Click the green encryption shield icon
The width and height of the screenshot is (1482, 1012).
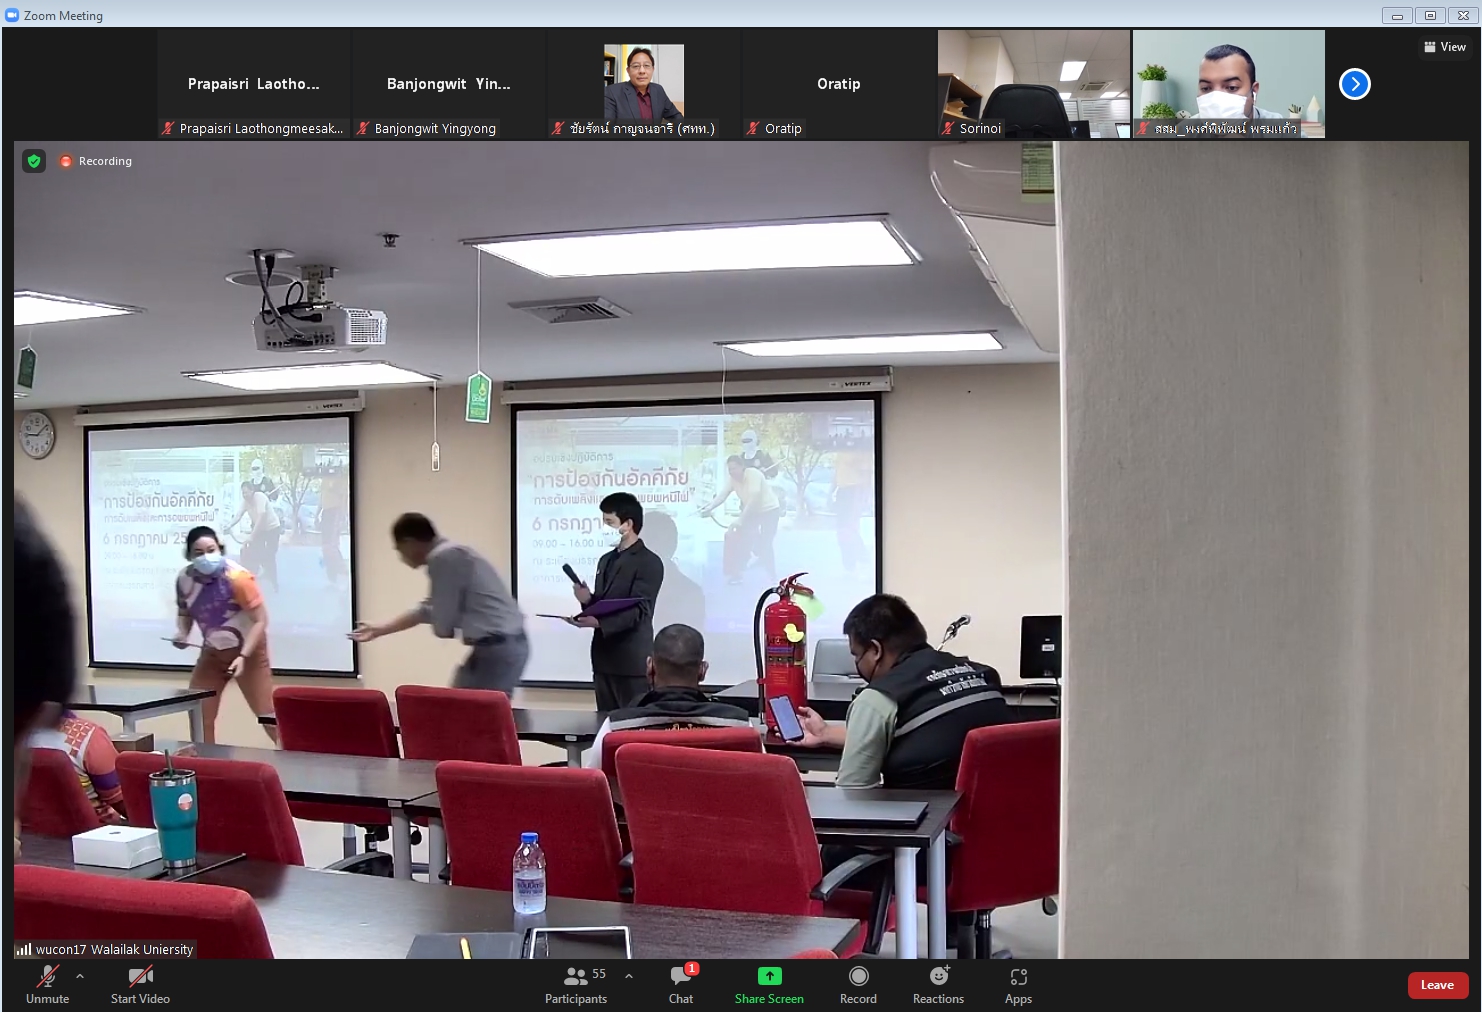point(34,161)
